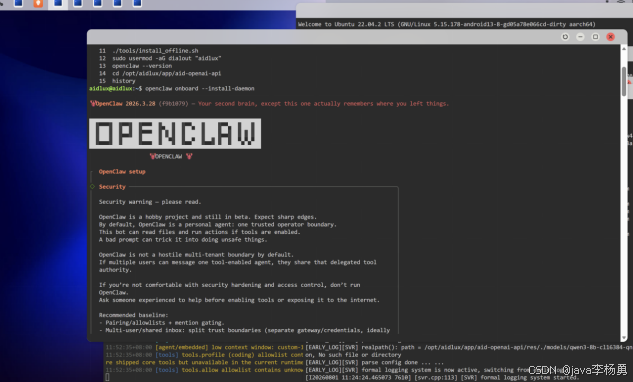This screenshot has width=633, height=382.
Task: Click the scrollbar up arrow in the terminal
Action: coord(624,48)
